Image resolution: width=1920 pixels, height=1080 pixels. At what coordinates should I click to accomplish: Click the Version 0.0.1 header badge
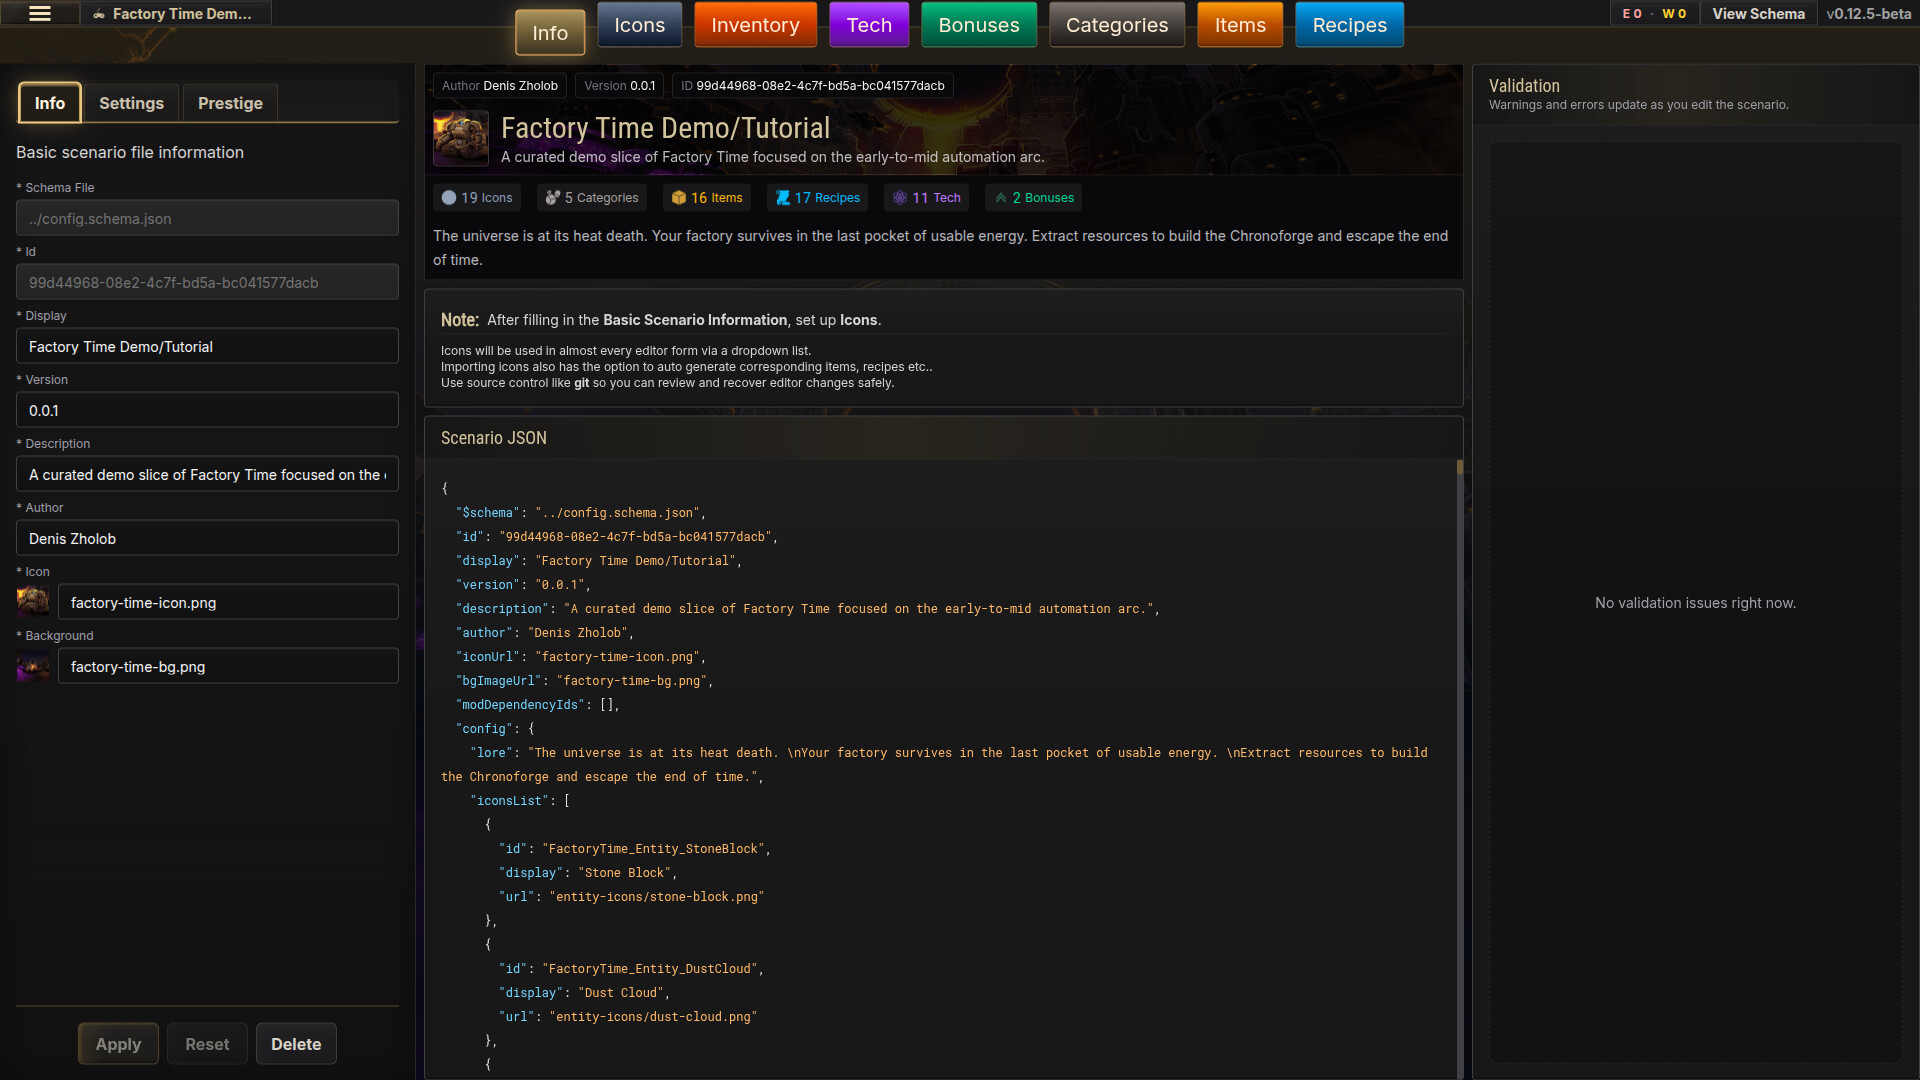pyautogui.click(x=620, y=86)
